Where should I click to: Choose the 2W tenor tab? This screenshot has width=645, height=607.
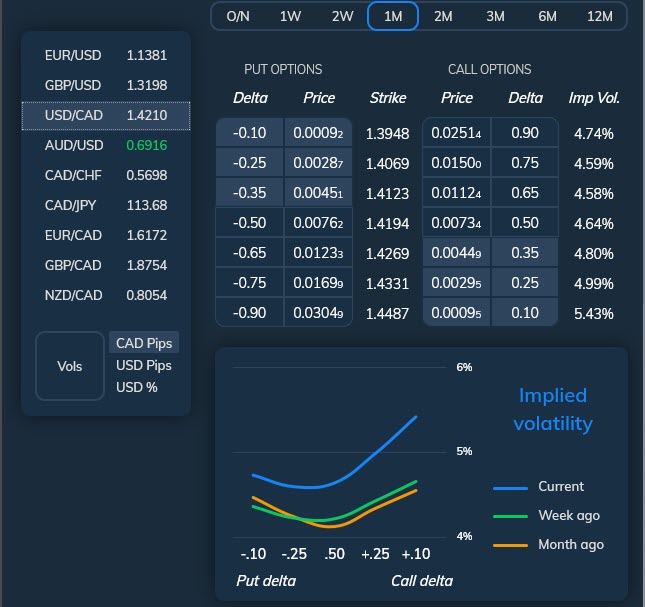click(342, 16)
